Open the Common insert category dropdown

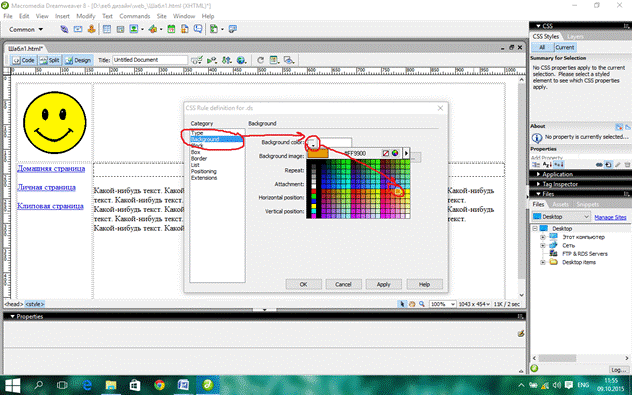point(26,29)
